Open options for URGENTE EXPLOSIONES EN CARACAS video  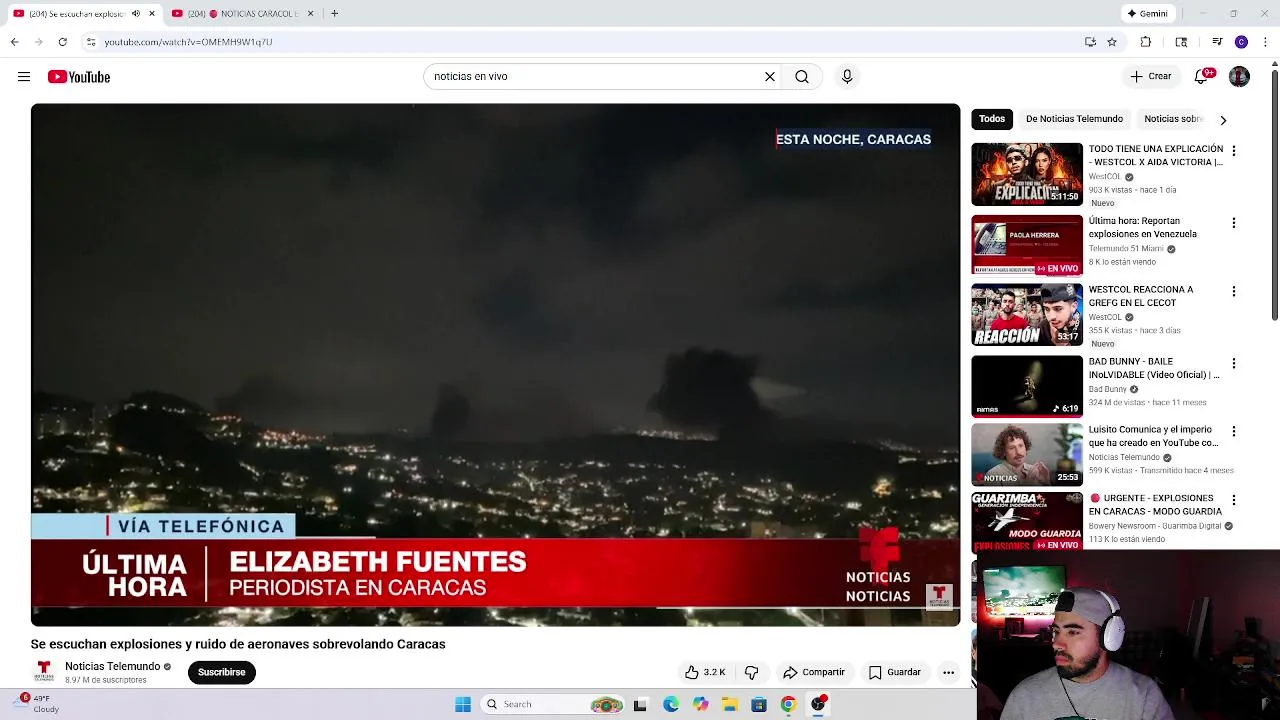coord(1233,500)
